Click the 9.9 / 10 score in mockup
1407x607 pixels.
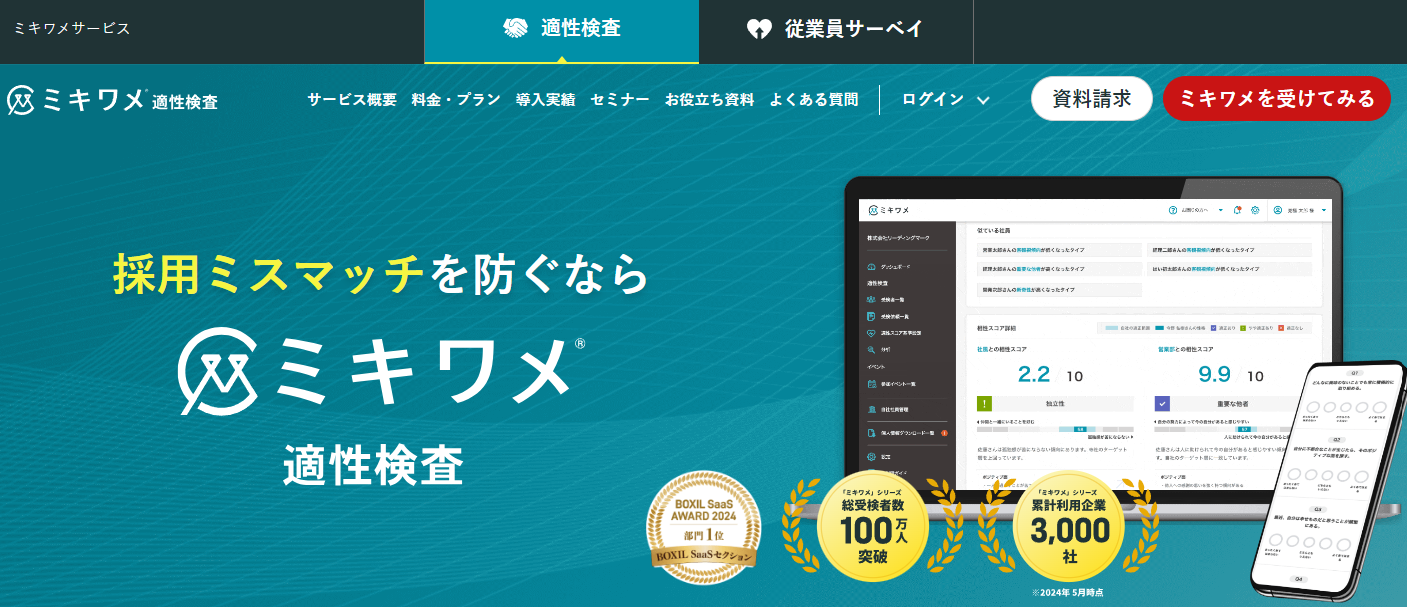tap(1231, 375)
